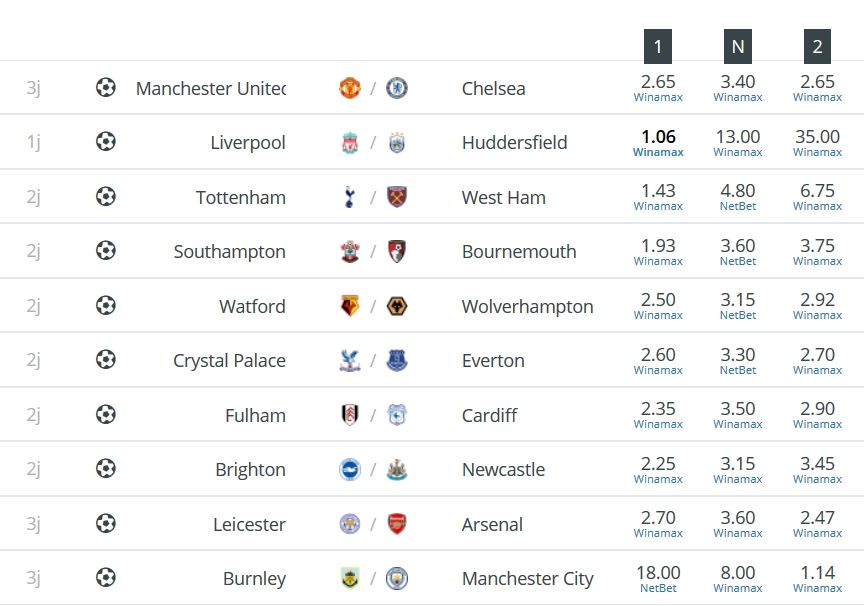The image size is (864, 606).
Task: Click the Wolverhampton club crest
Action: pos(397,306)
